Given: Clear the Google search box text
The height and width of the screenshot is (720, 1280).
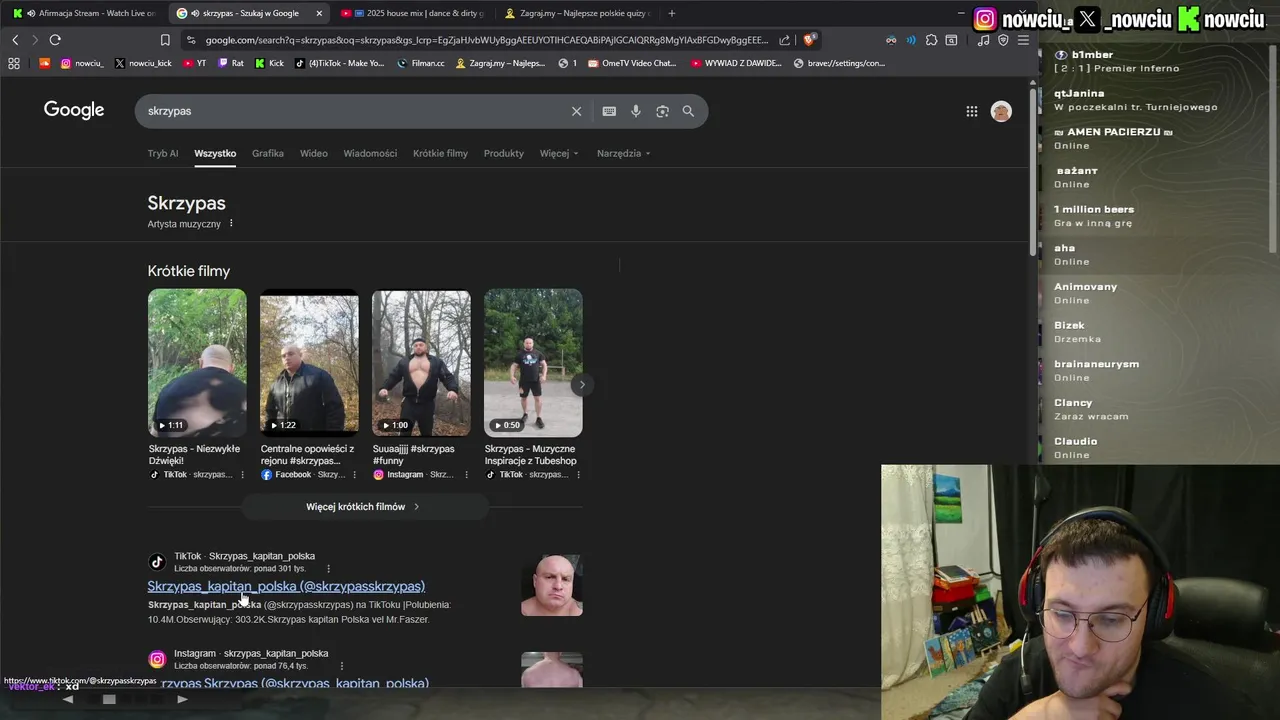Looking at the screenshot, I should click(x=576, y=111).
